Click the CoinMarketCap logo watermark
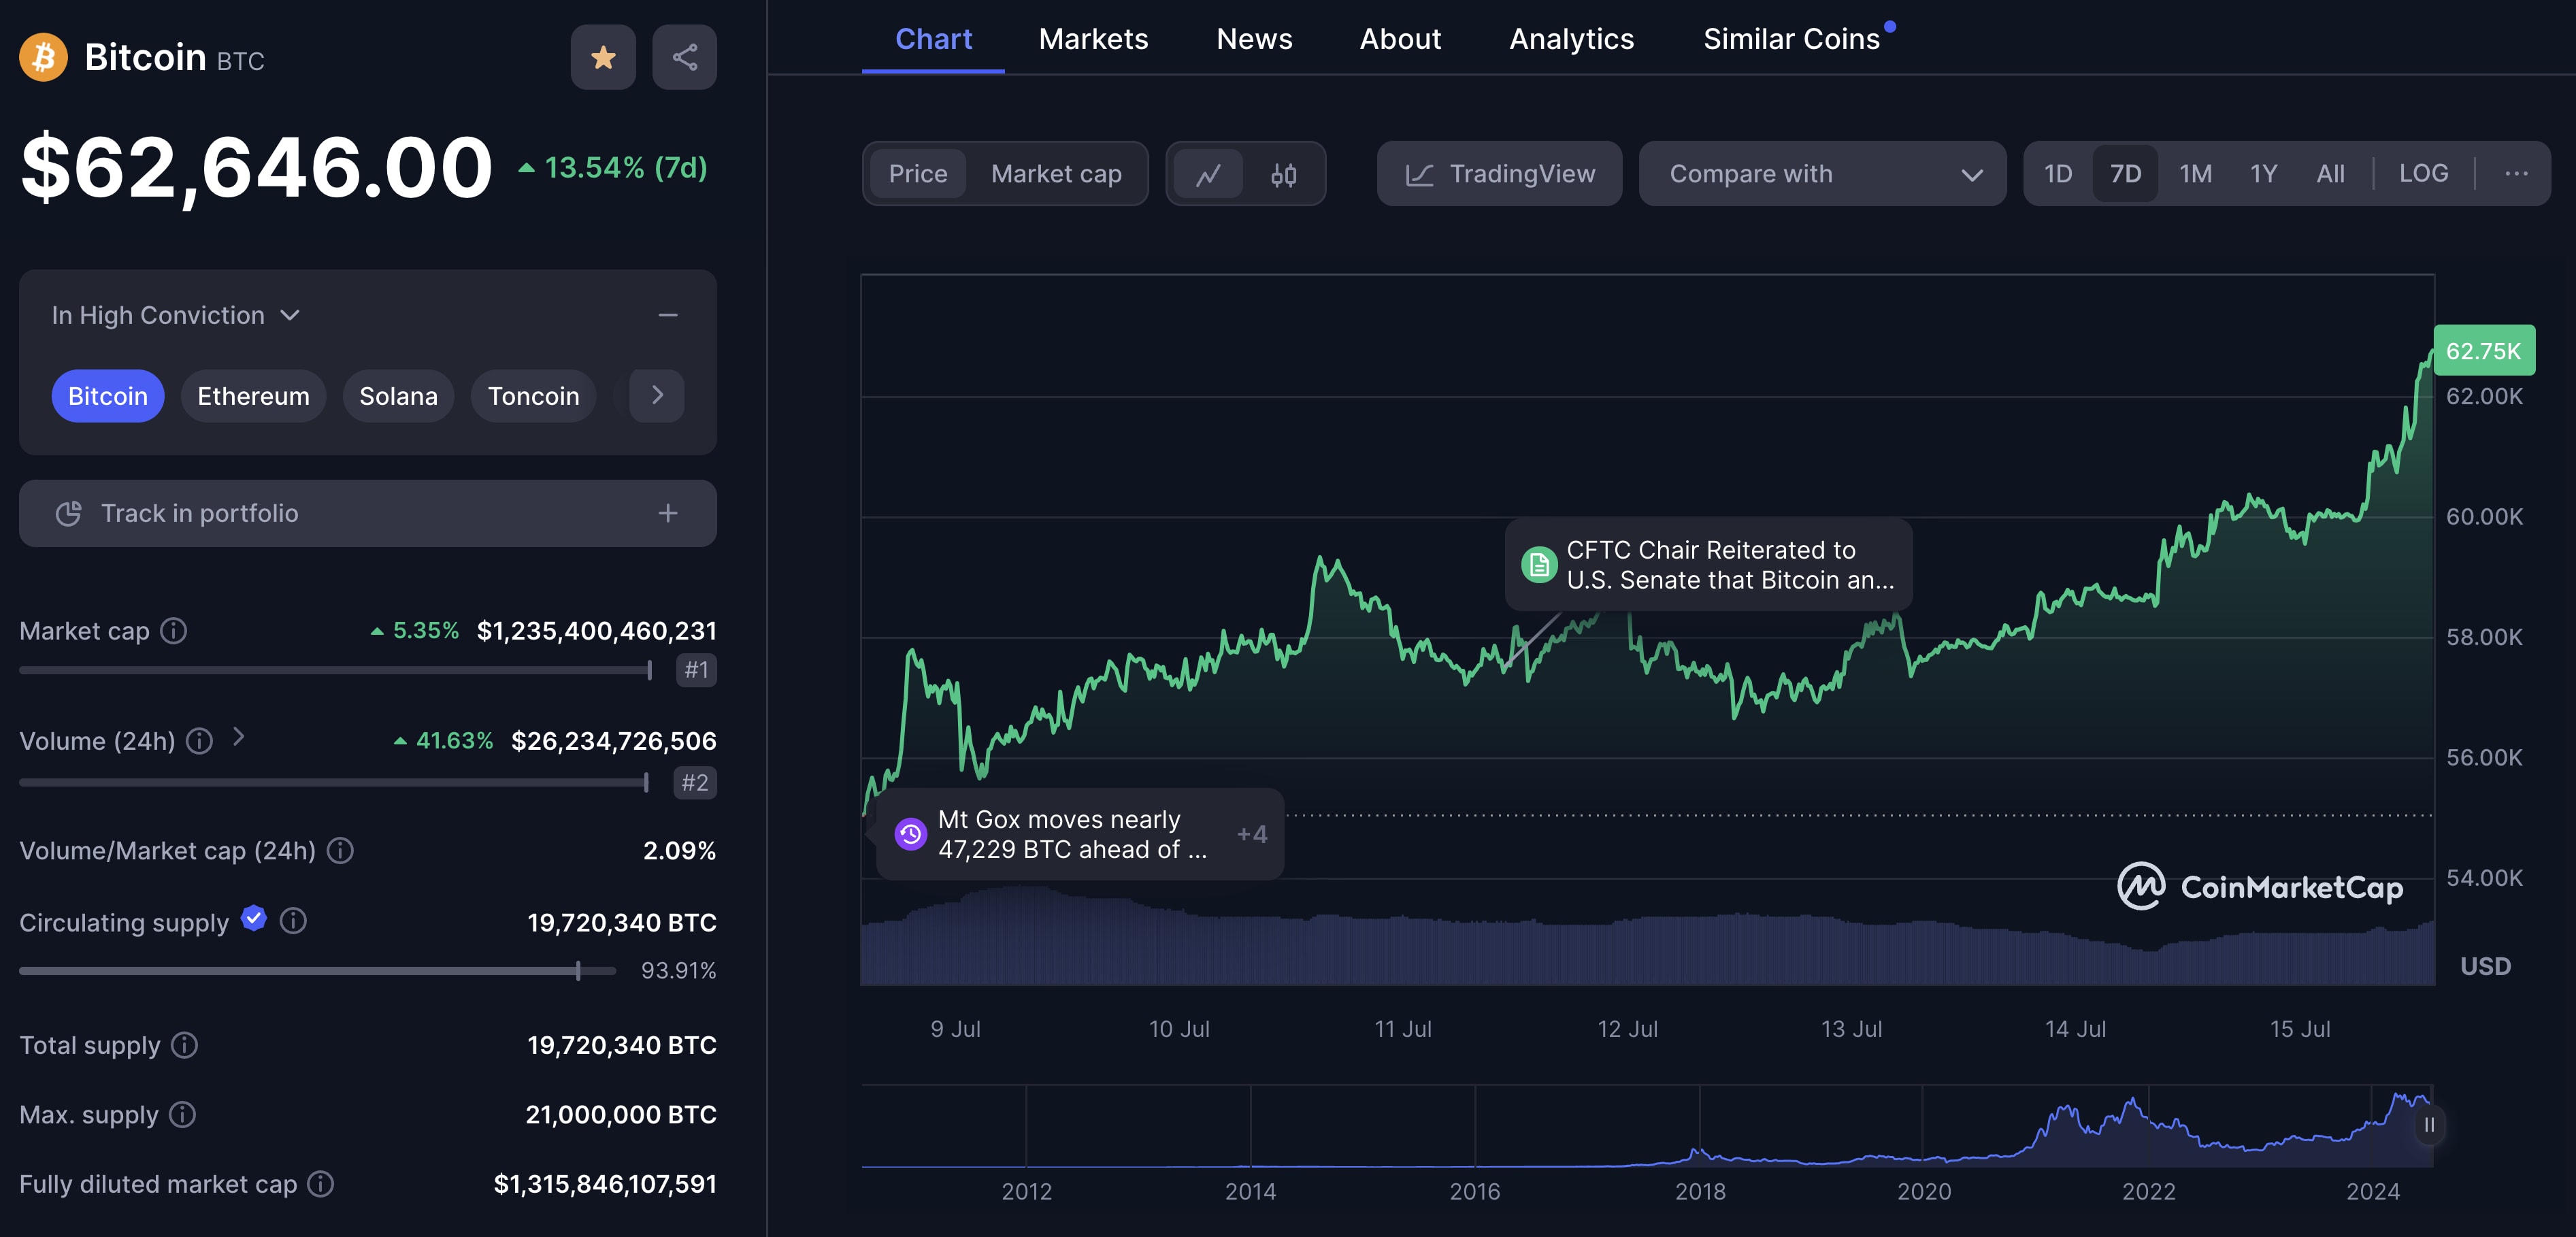This screenshot has height=1237, width=2576. [x=2263, y=887]
